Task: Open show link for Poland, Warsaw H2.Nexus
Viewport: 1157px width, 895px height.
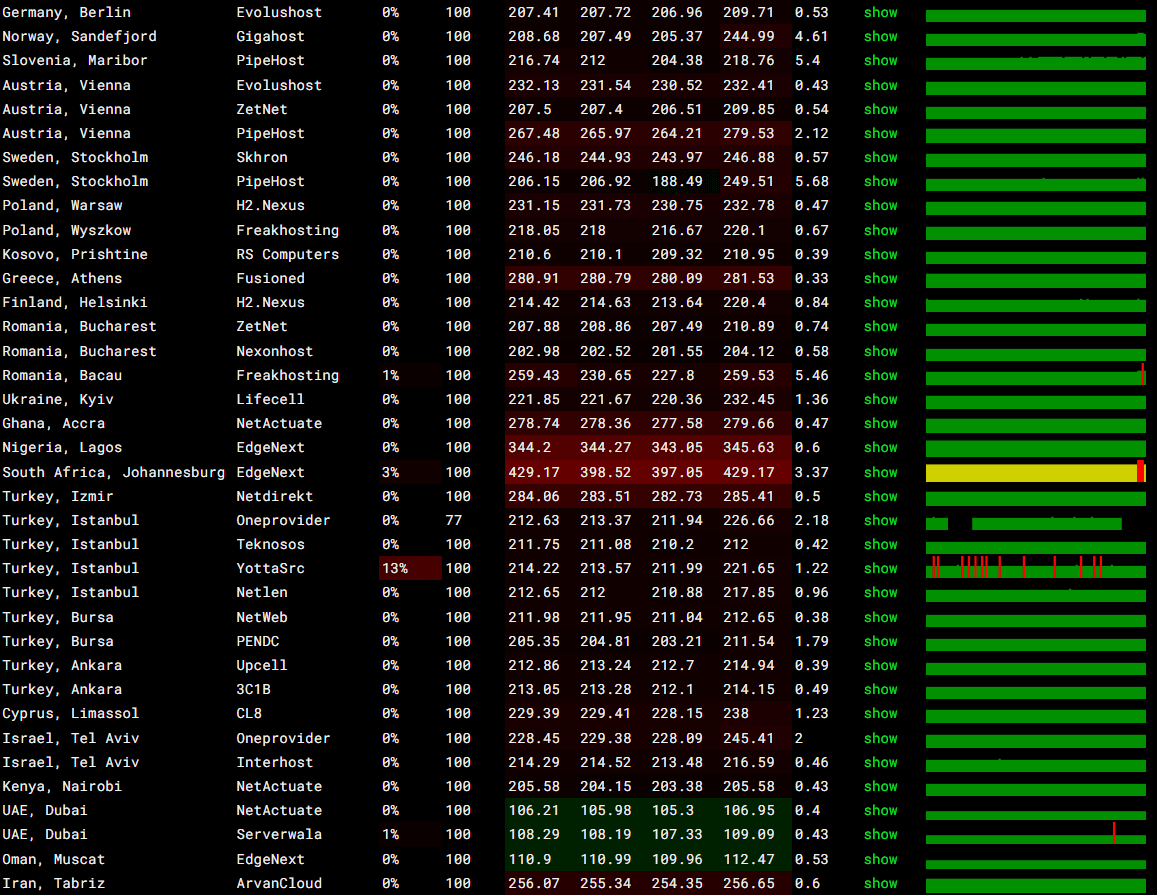Action: click(880, 206)
